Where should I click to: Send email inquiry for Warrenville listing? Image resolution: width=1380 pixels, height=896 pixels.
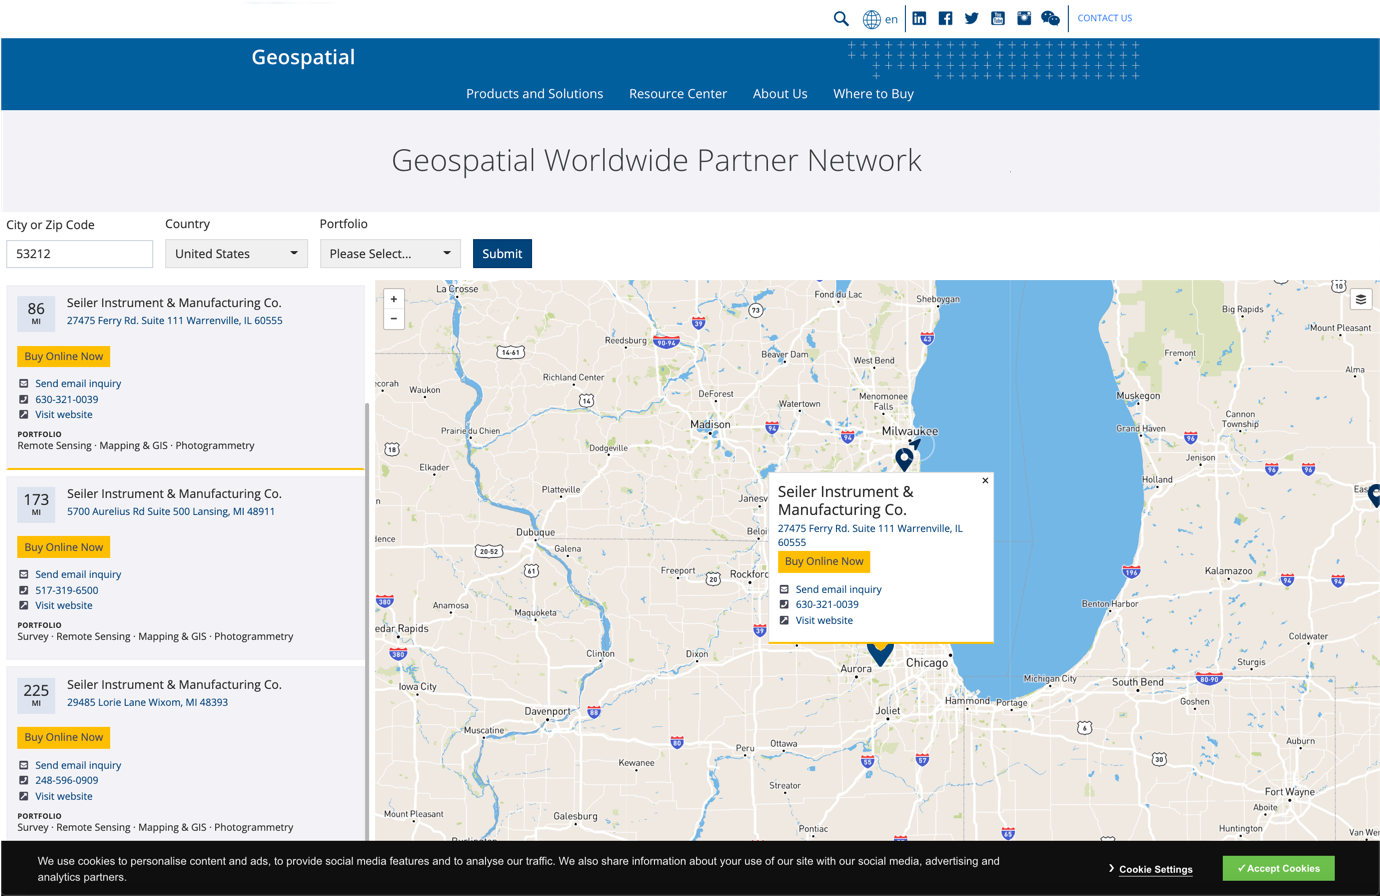click(78, 383)
